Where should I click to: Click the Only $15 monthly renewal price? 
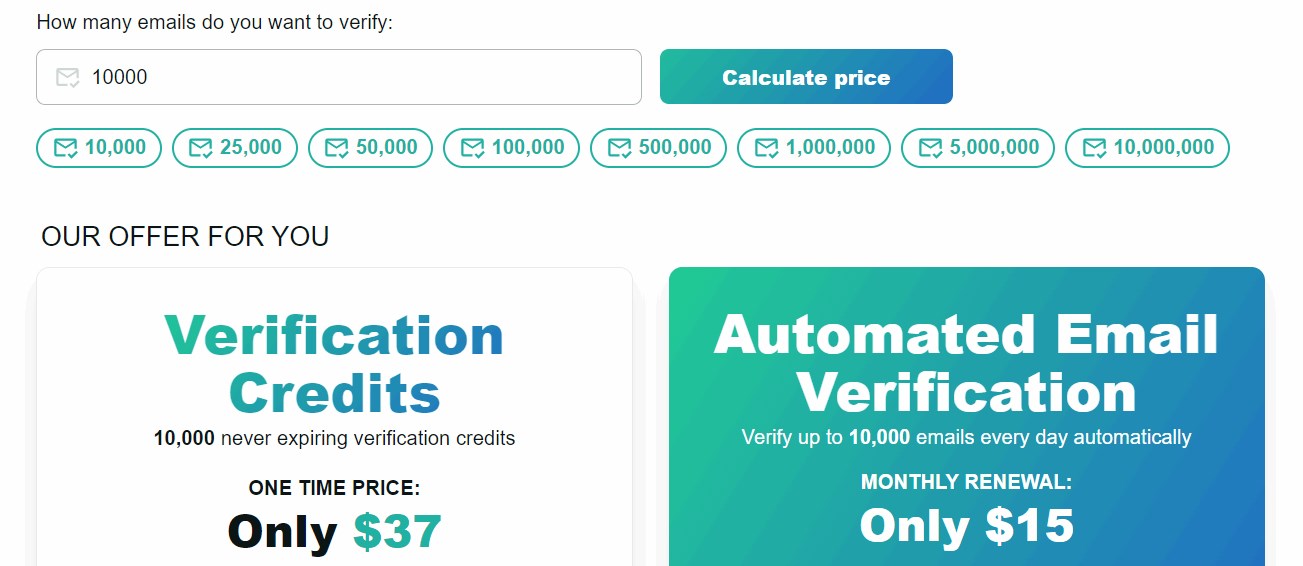click(966, 526)
